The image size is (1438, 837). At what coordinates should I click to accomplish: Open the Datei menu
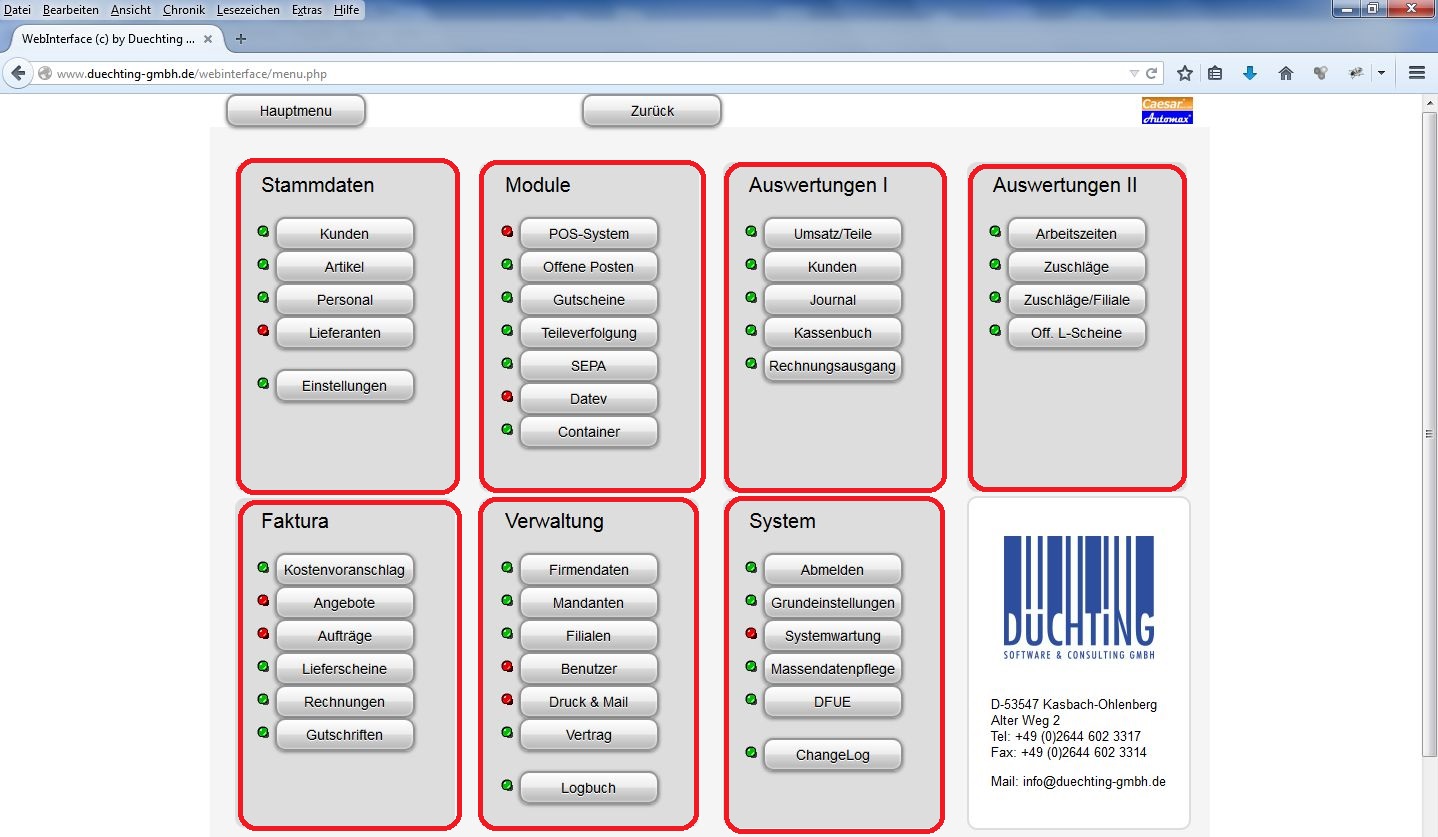[x=18, y=9]
